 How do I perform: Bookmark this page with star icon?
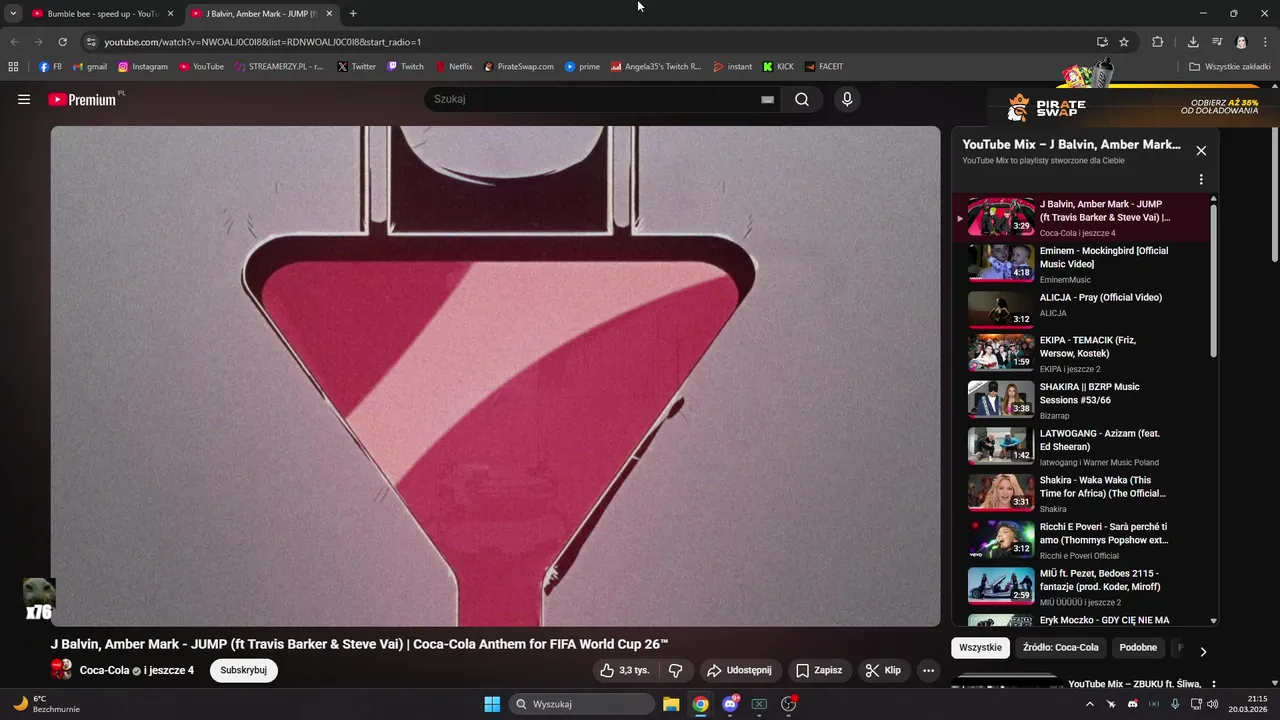1124,42
